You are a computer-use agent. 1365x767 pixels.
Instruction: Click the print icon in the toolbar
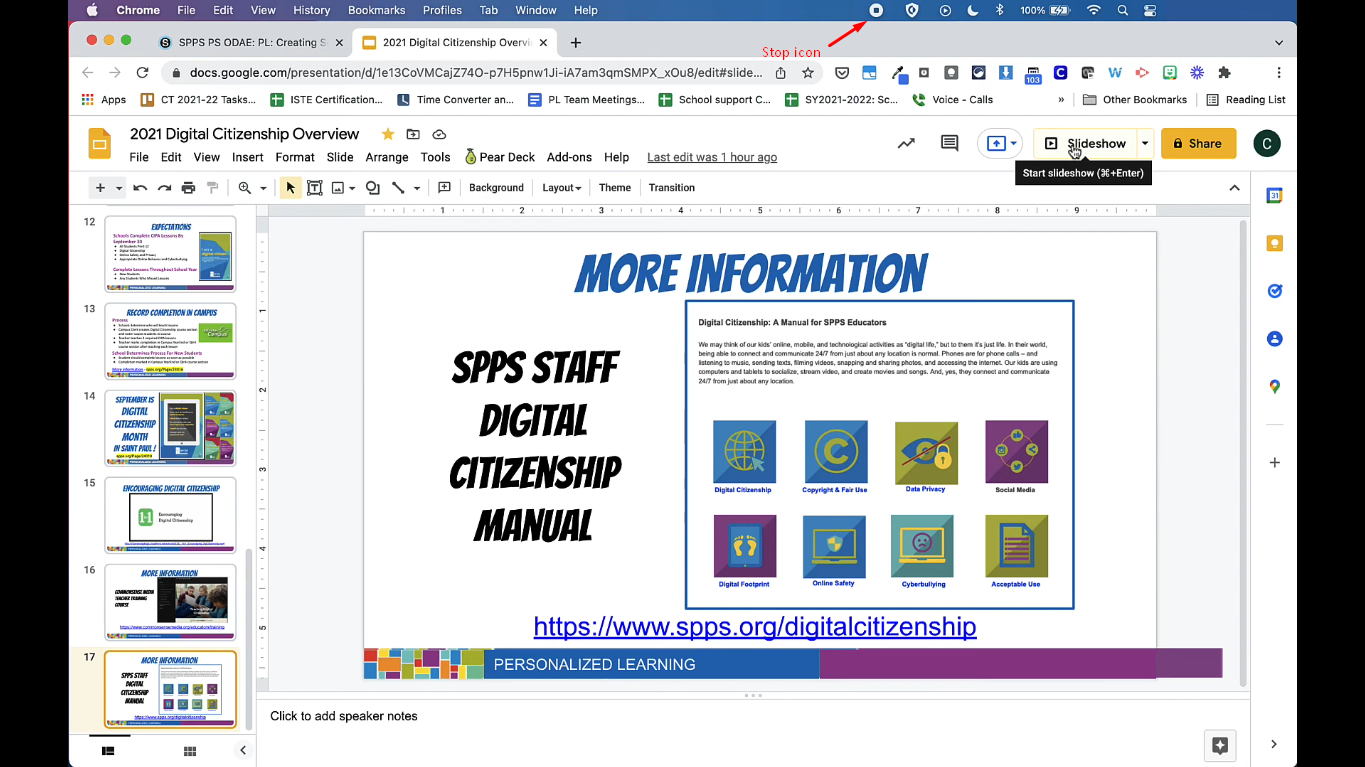click(188, 188)
